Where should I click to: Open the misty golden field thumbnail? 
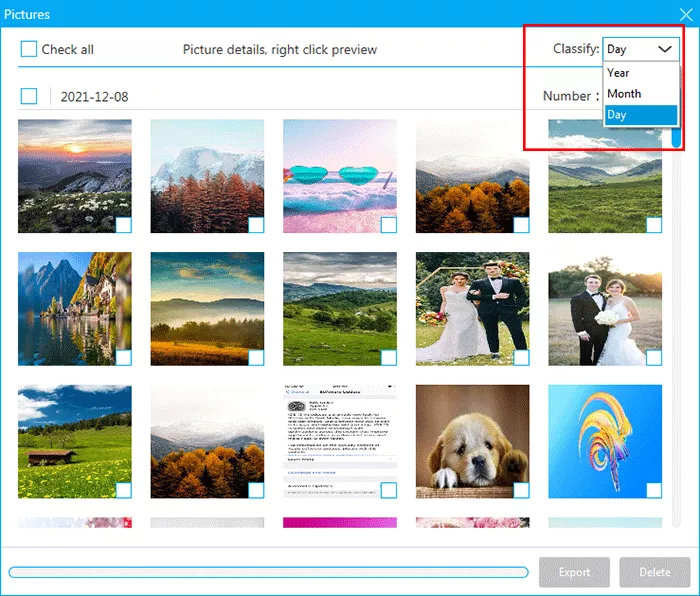207,308
